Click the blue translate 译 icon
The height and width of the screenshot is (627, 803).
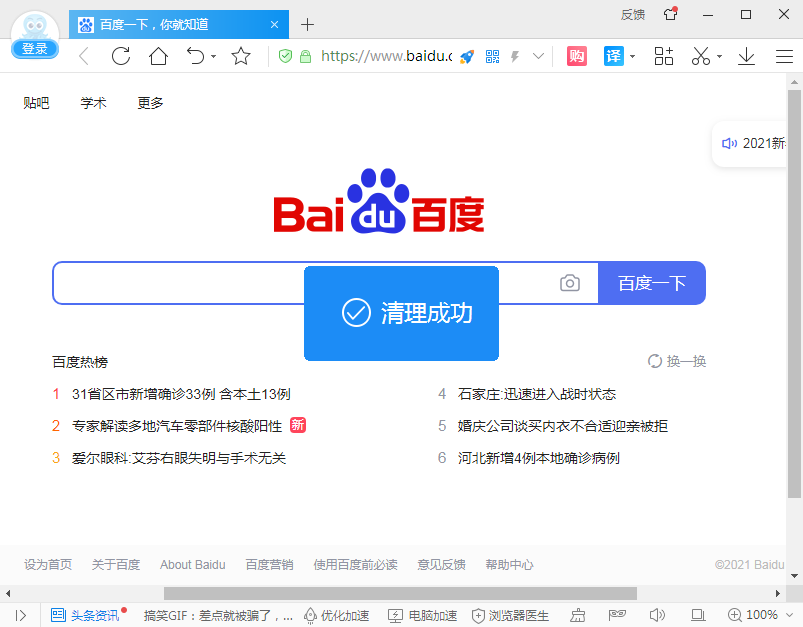point(614,56)
